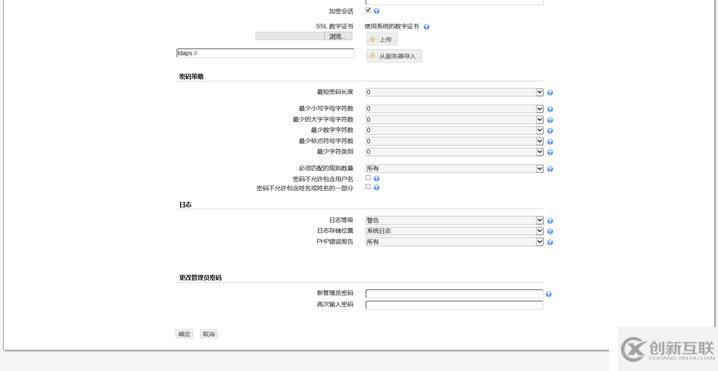Viewport: 718px width, 371px height.
Task: Open the 最少数字字符数 dropdown
Action: [454, 131]
